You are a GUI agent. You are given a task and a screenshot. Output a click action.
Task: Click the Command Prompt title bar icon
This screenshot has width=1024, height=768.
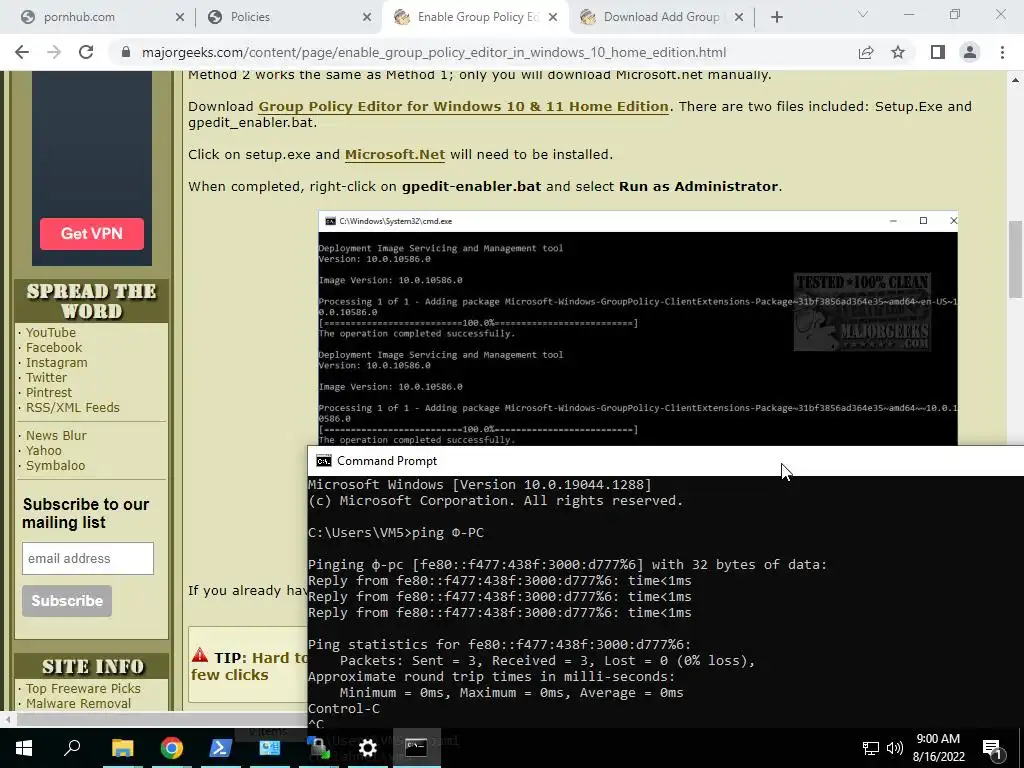coord(323,461)
